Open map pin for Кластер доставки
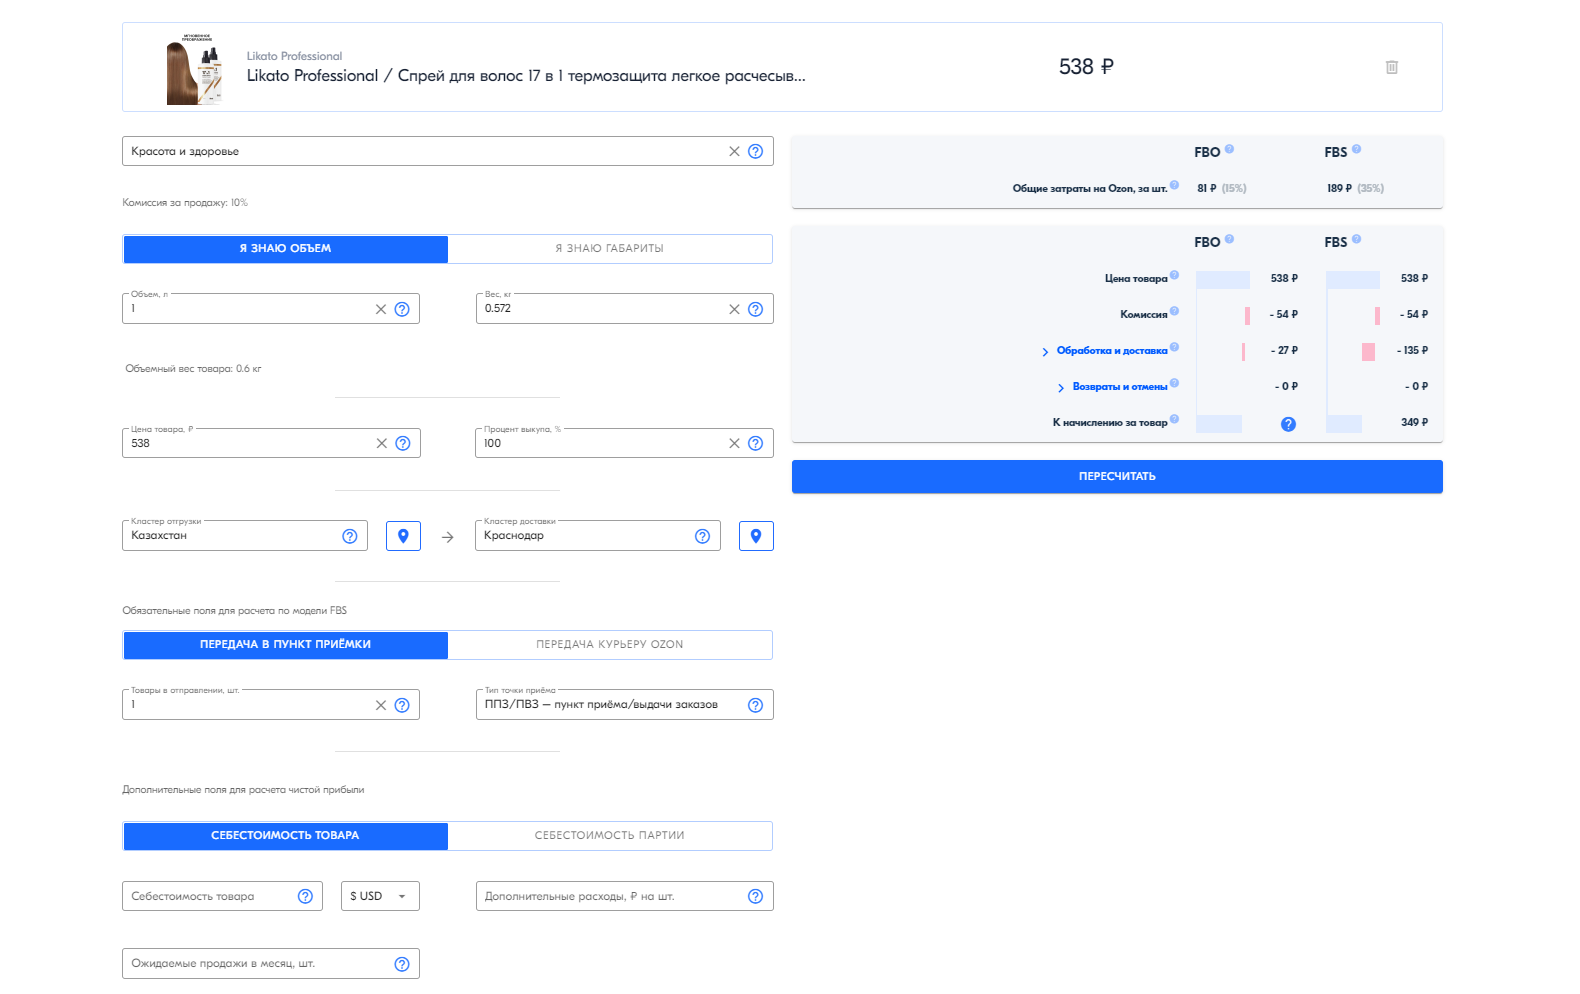The height and width of the screenshot is (994, 1580). point(756,536)
